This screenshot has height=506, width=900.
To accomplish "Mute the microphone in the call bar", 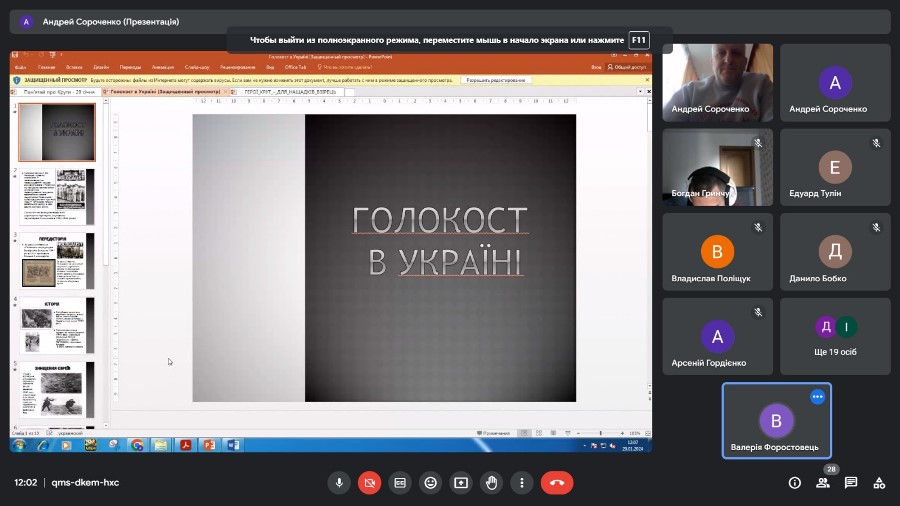I will [339, 482].
